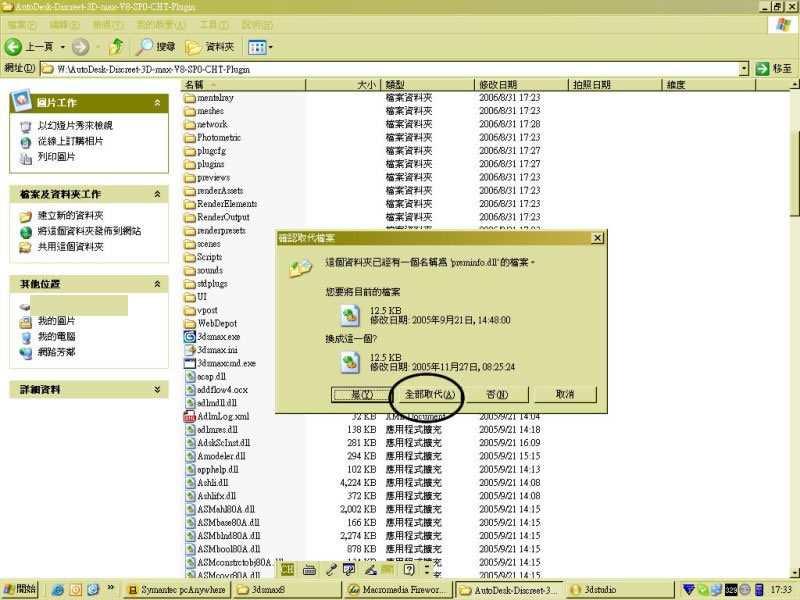
Task: Click the Go (移至) button by the address bar
Action: (x=773, y=68)
